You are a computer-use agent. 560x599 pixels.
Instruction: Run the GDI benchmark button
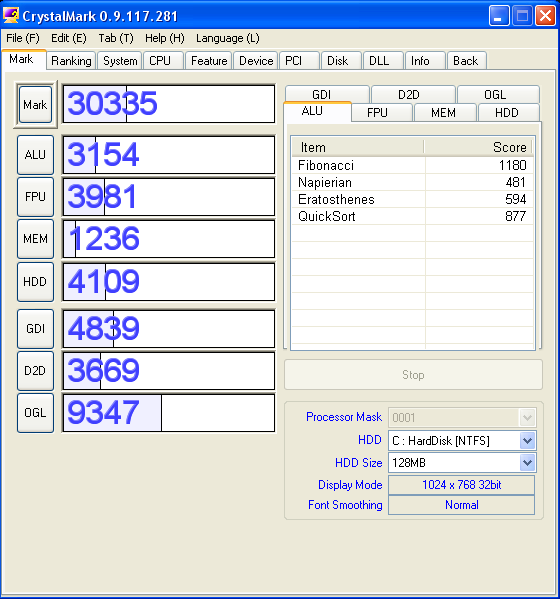click(x=35, y=329)
